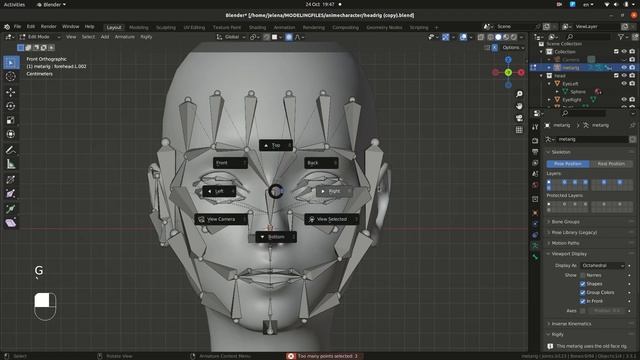Choose View Selected in pie menu
Screen dimensions: 640x360
point(332,219)
